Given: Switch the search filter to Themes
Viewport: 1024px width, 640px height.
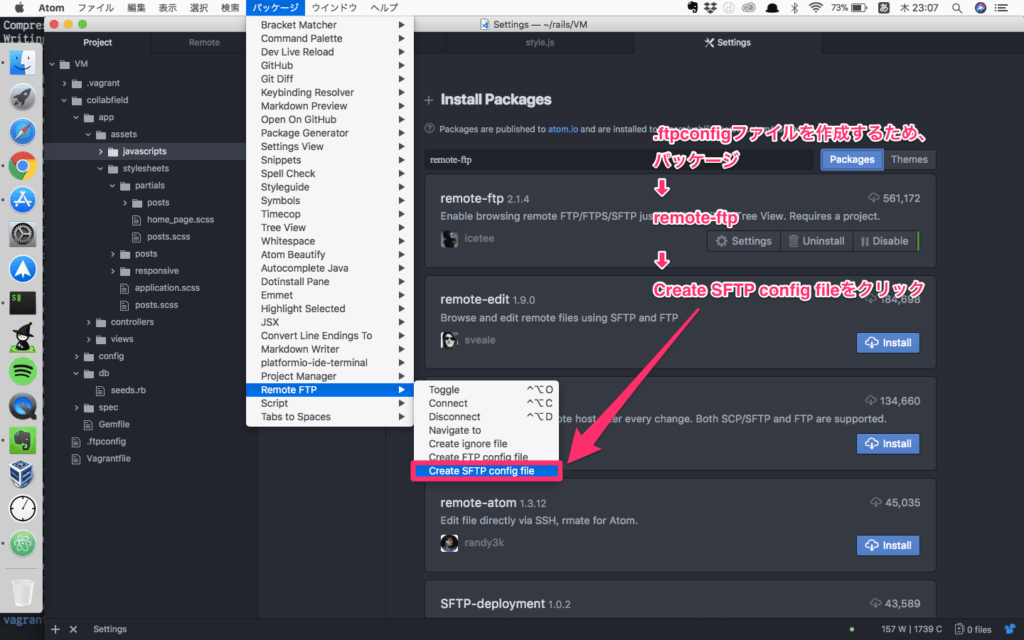Looking at the screenshot, I should click(909, 159).
